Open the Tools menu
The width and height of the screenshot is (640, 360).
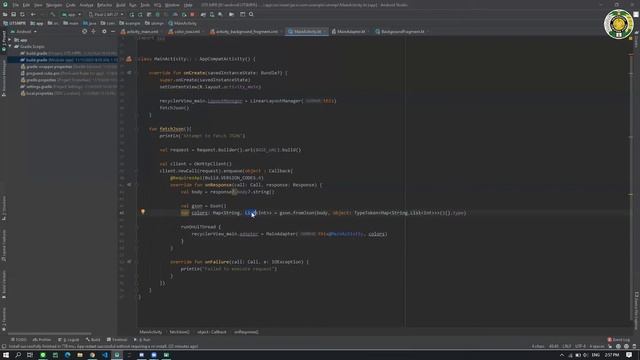(x=145, y=5)
